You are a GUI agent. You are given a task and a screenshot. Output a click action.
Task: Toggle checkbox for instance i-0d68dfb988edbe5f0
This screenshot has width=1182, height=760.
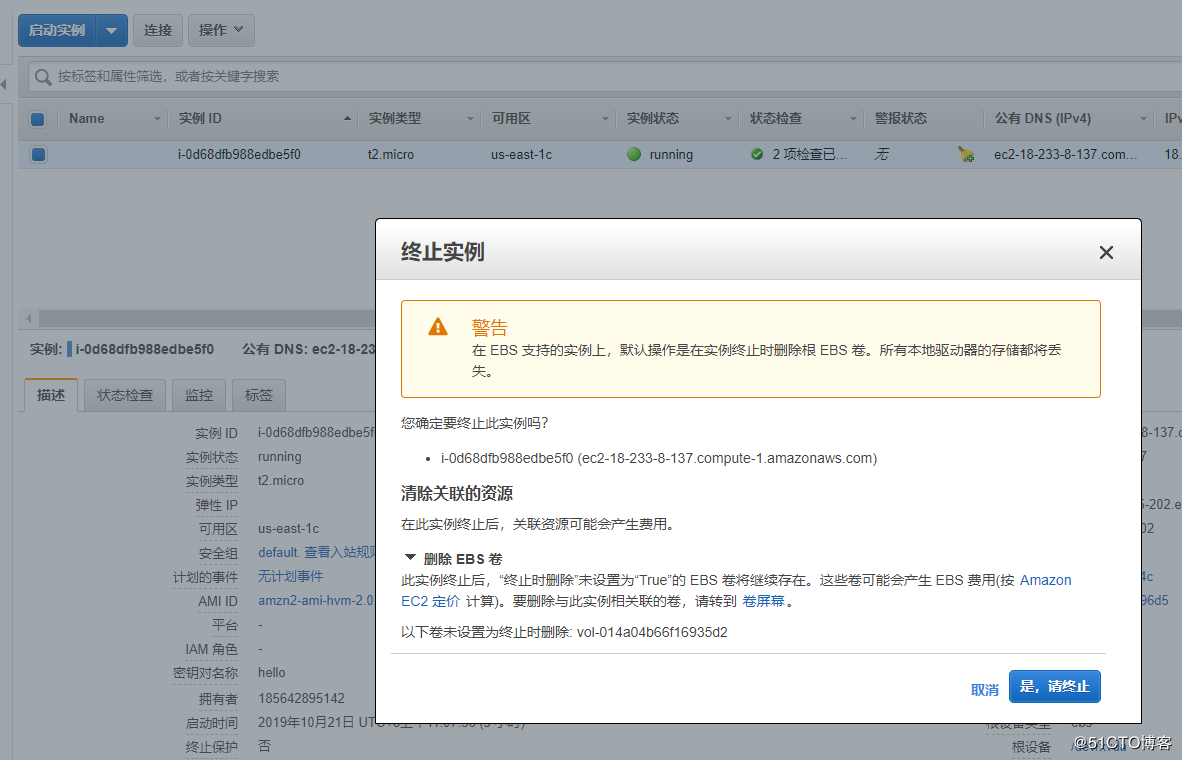pyautogui.click(x=38, y=154)
